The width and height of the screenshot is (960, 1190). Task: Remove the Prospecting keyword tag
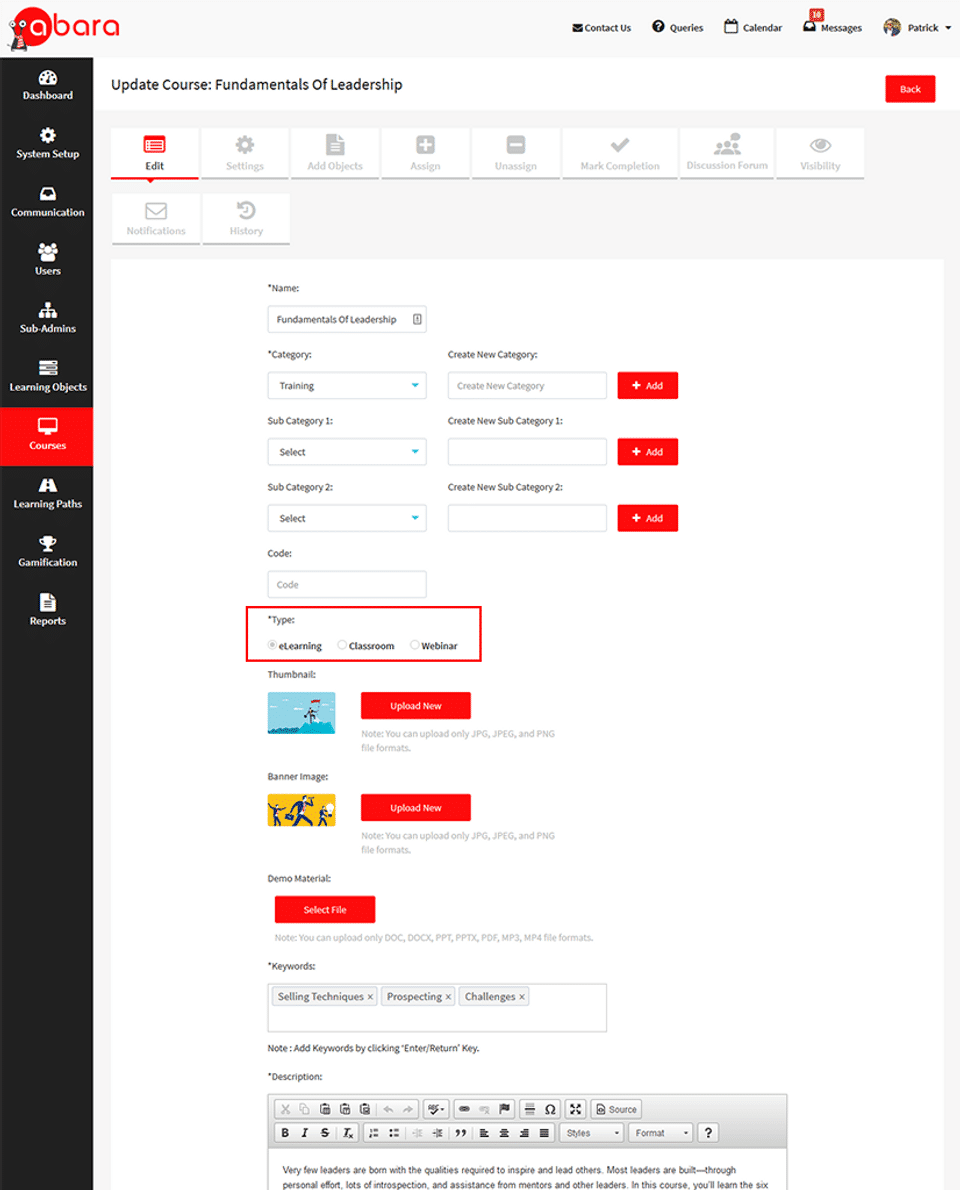coord(448,996)
